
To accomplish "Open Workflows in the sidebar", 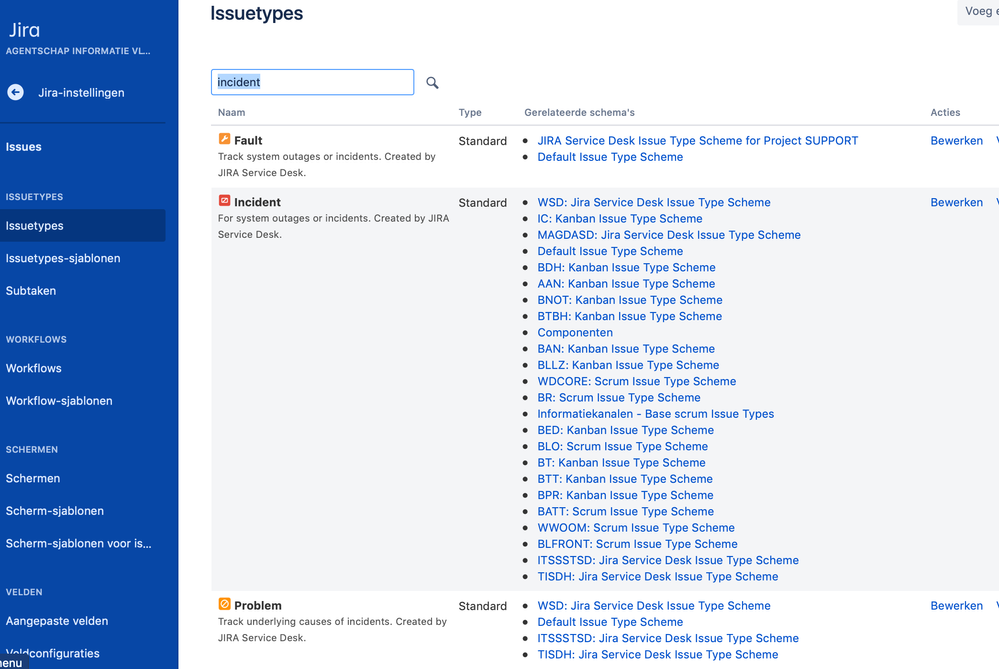I will [34, 368].
